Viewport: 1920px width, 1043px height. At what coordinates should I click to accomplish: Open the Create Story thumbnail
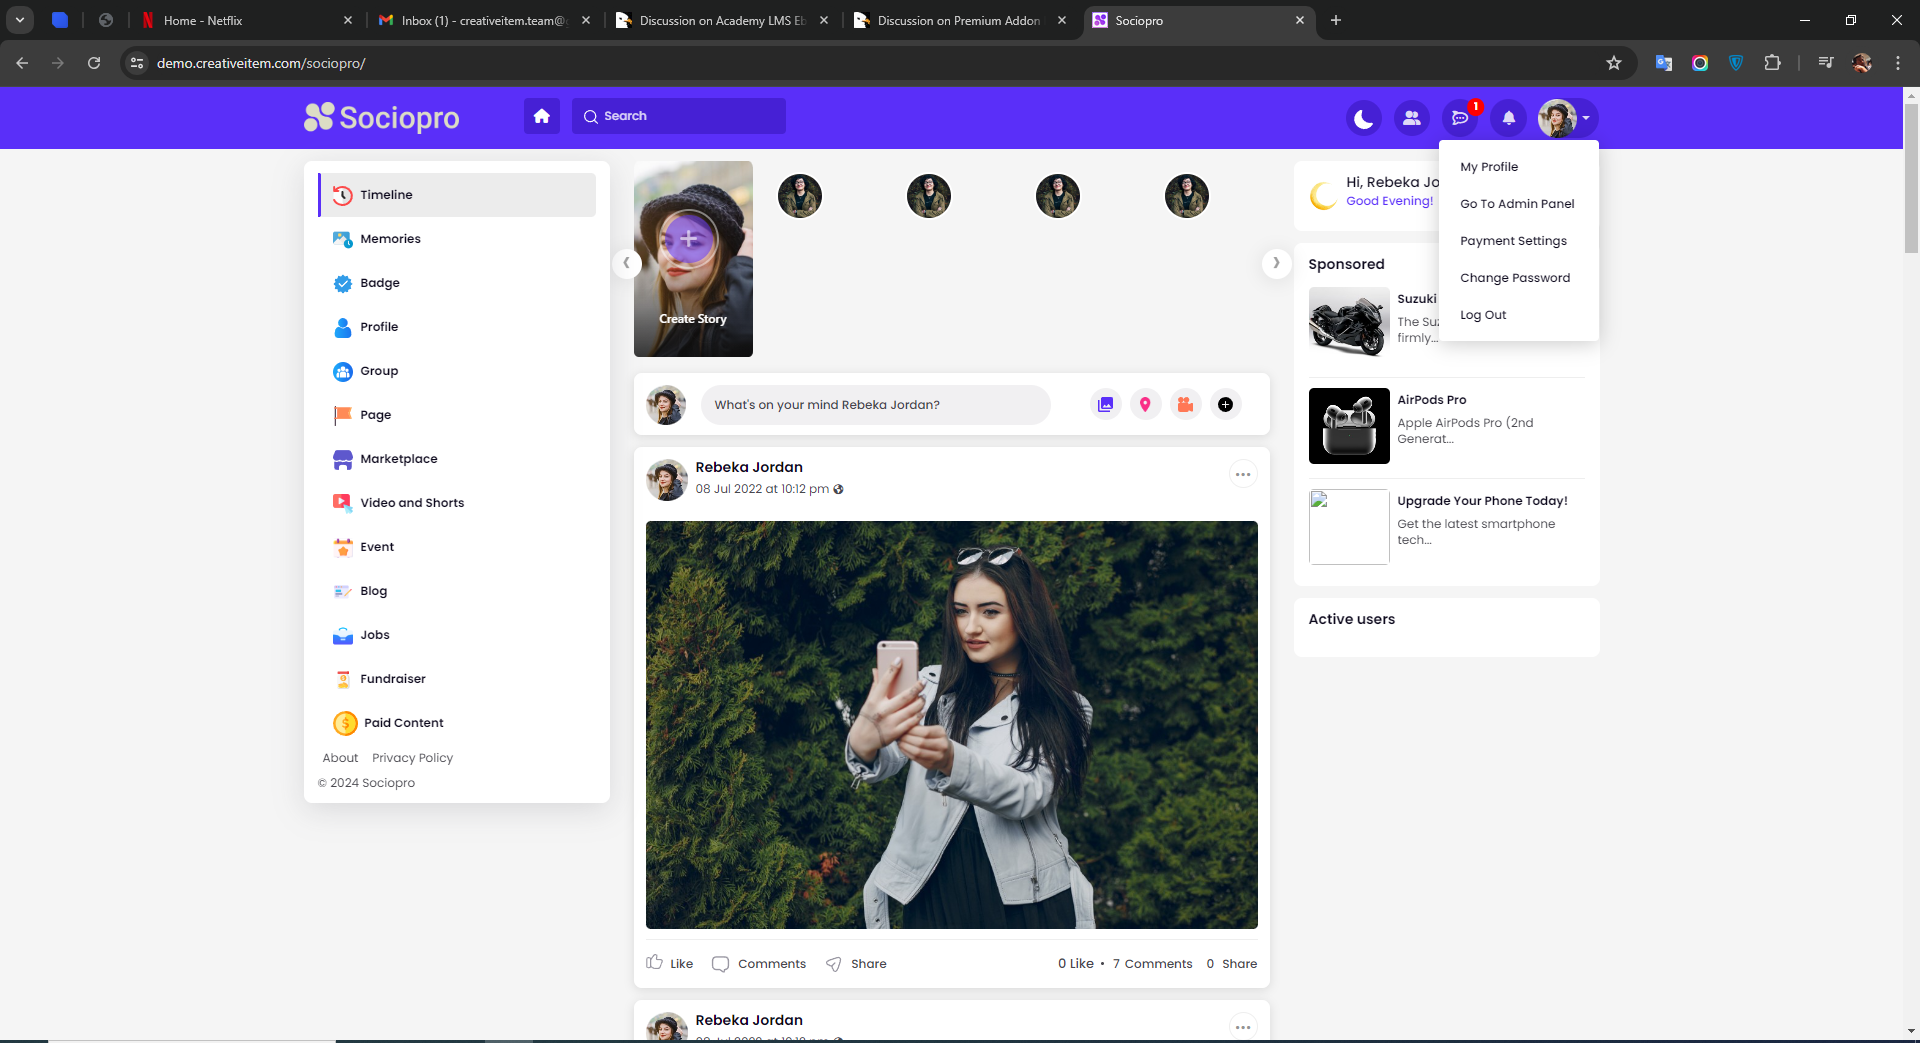point(693,259)
